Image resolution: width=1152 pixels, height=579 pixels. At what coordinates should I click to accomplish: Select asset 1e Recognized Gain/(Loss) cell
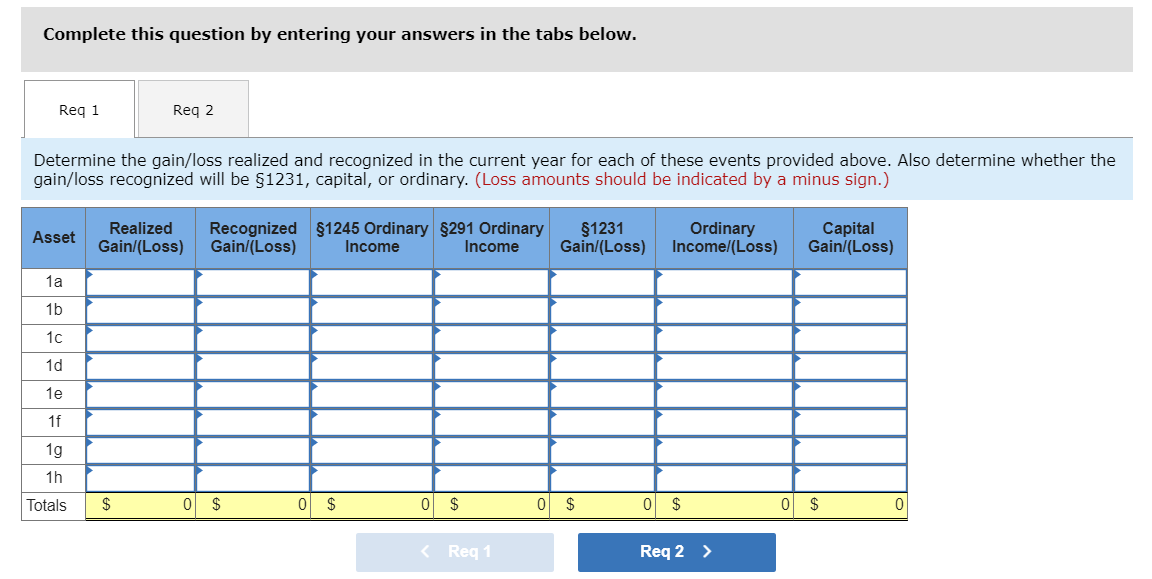253,393
